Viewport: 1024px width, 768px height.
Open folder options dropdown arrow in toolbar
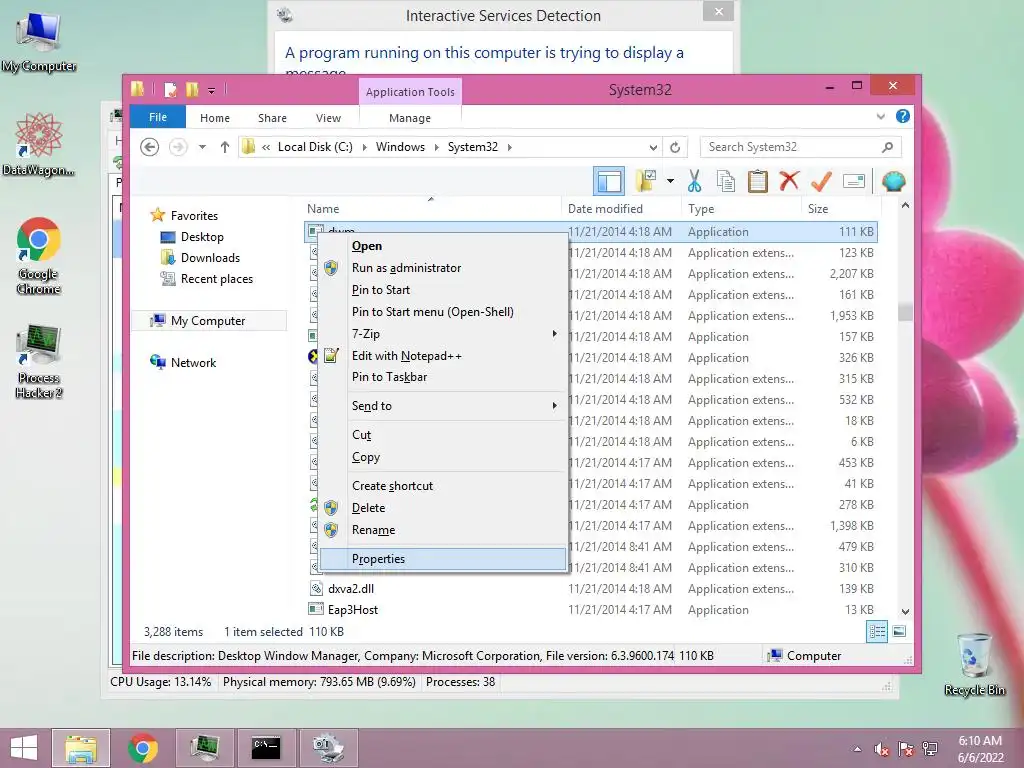click(670, 181)
